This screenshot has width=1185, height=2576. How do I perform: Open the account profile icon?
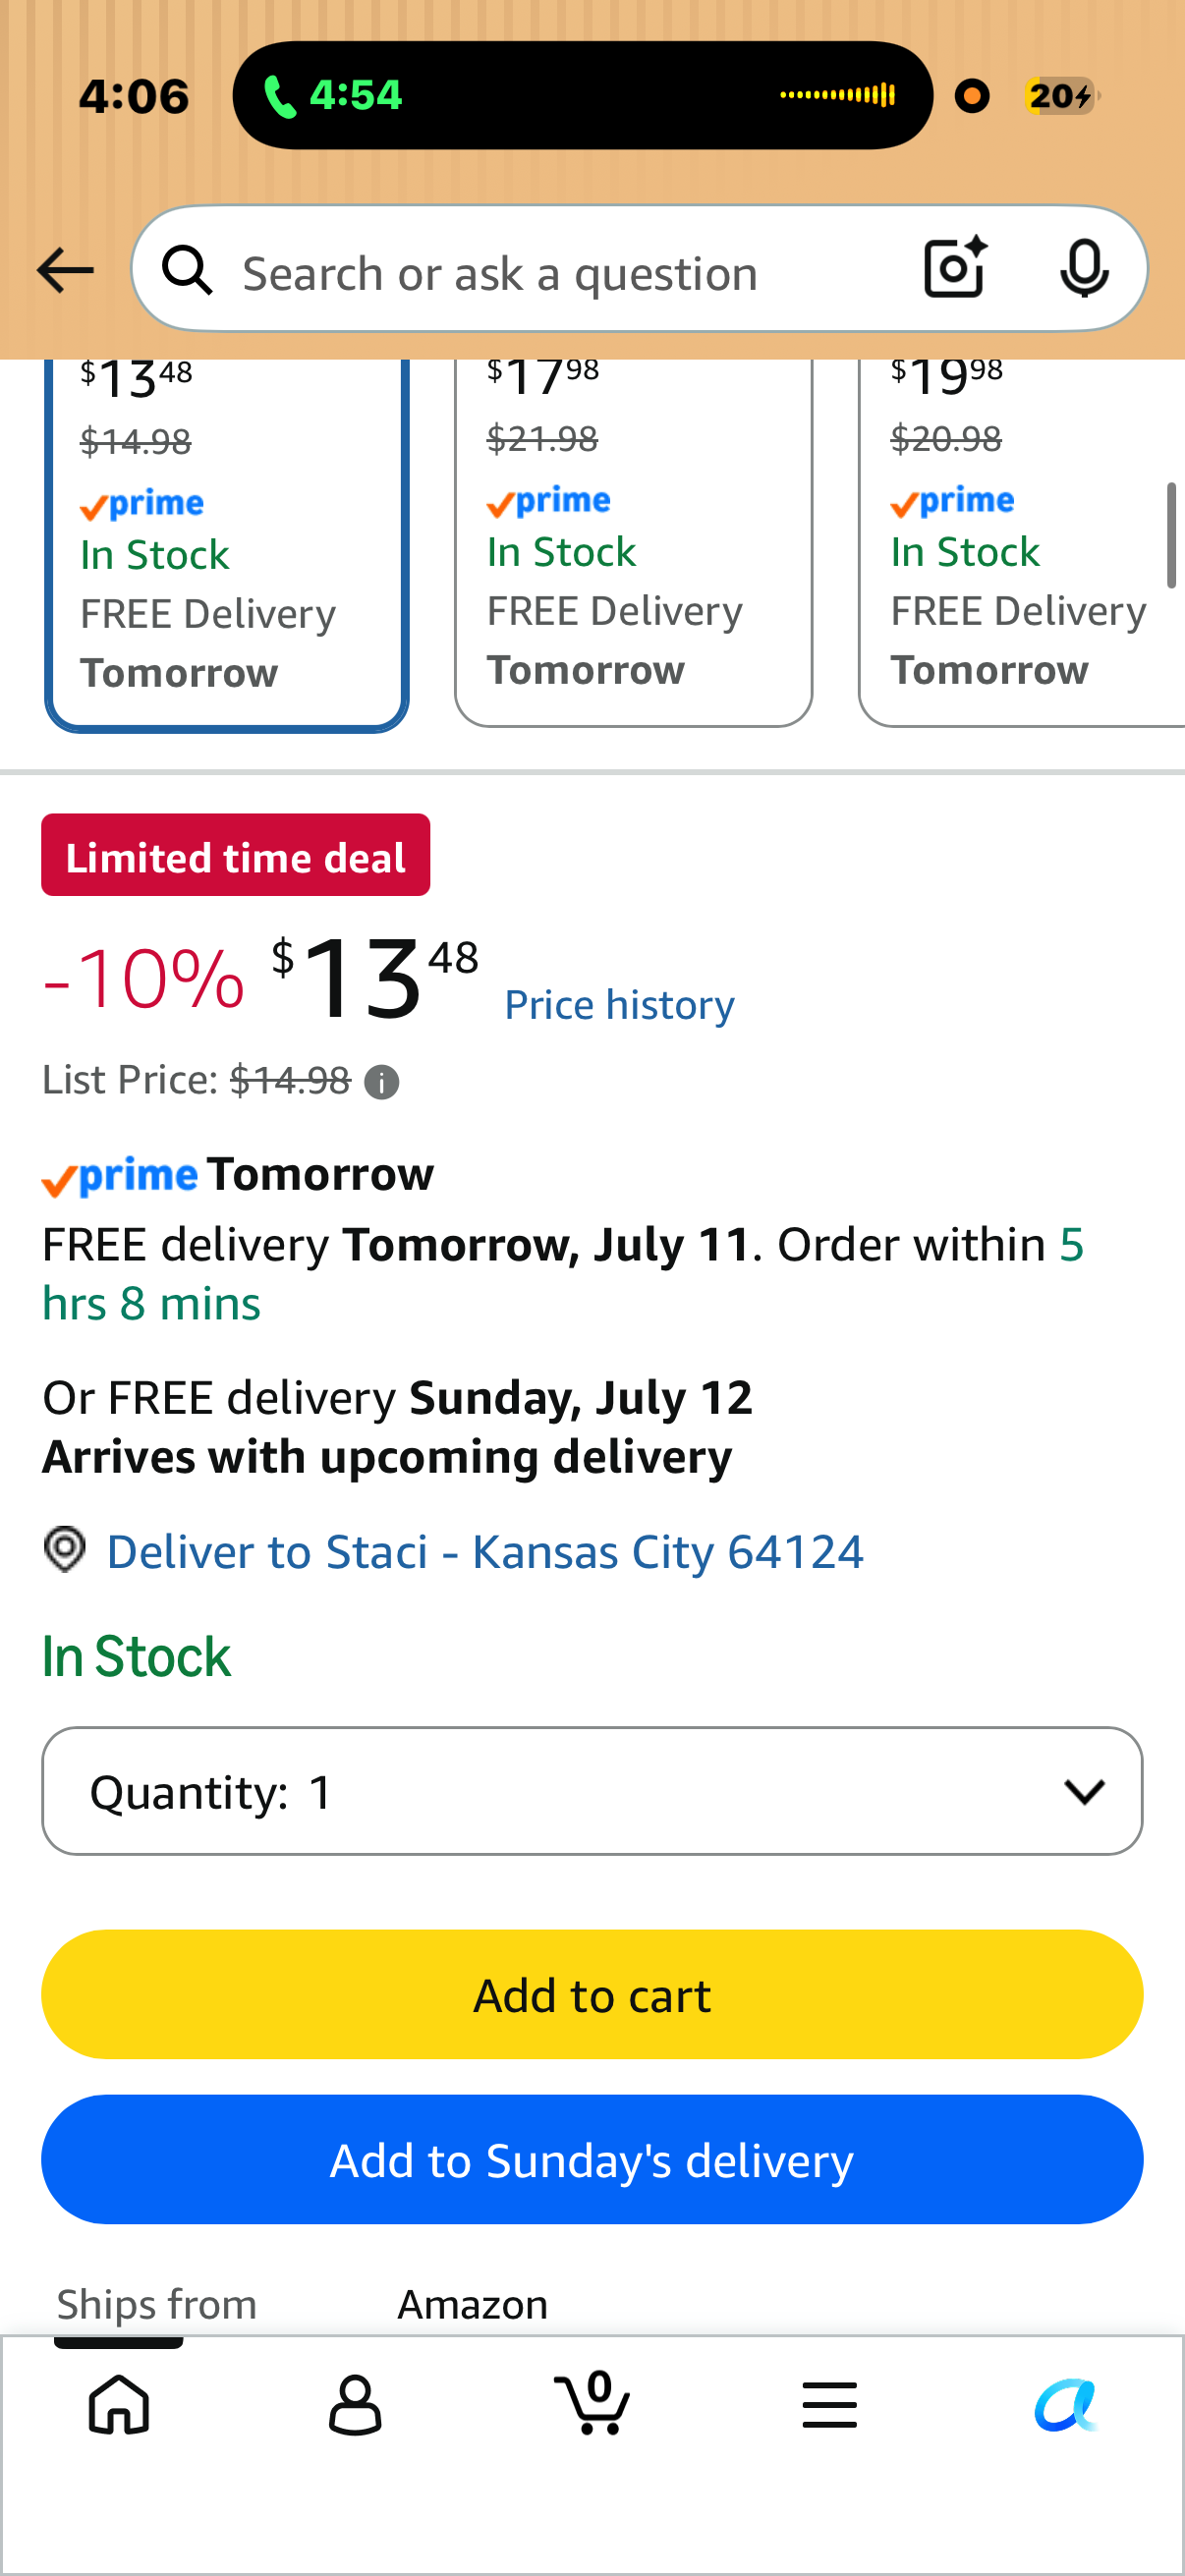pyautogui.click(x=355, y=2404)
